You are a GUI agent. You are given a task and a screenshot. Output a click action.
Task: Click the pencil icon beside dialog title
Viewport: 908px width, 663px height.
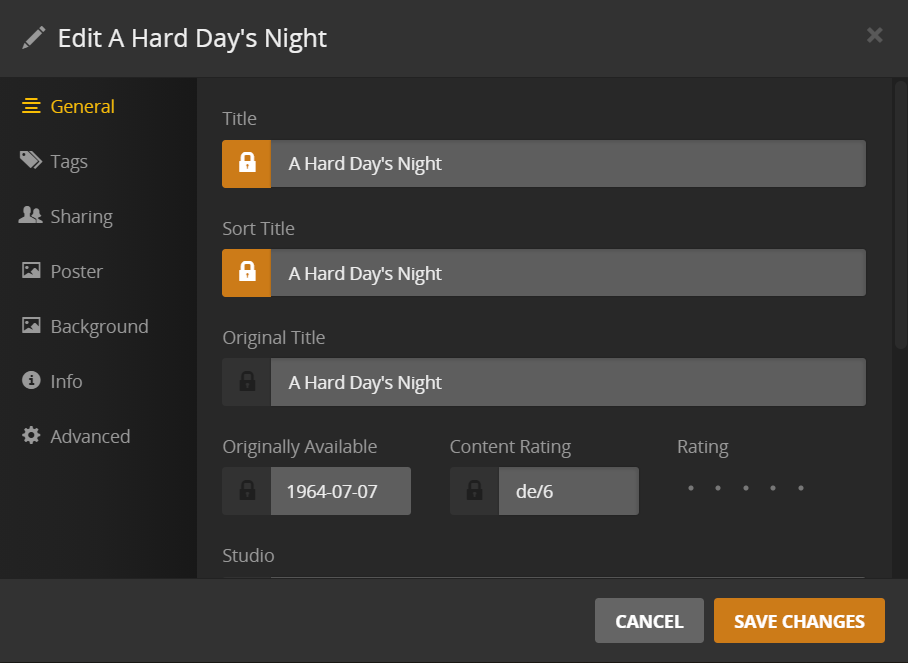34,38
